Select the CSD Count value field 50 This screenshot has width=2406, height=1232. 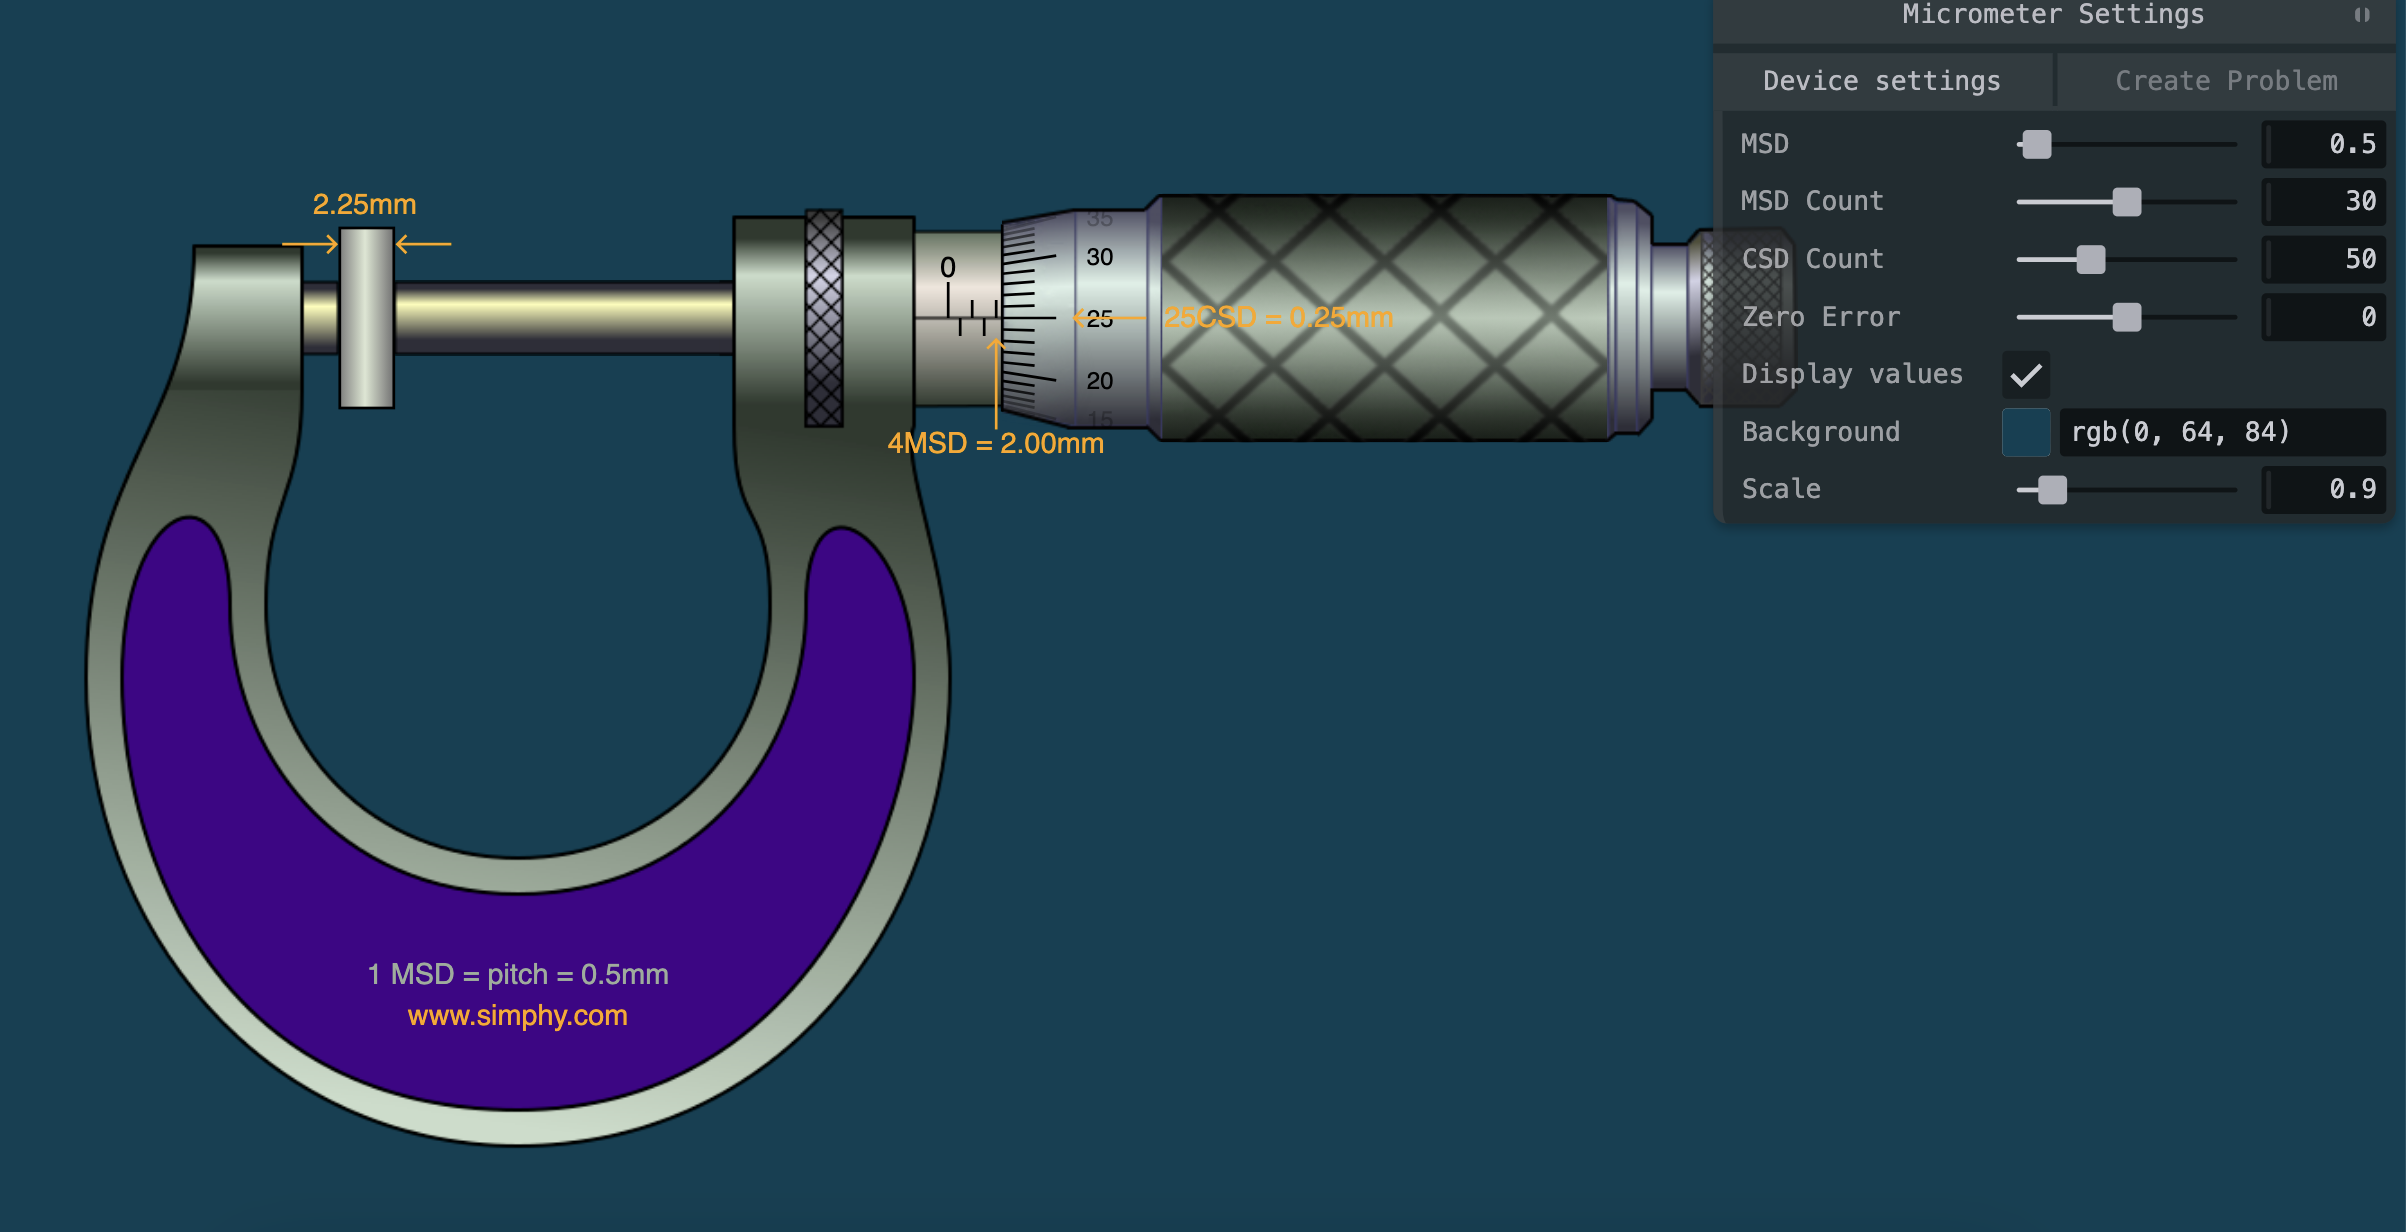point(2324,260)
